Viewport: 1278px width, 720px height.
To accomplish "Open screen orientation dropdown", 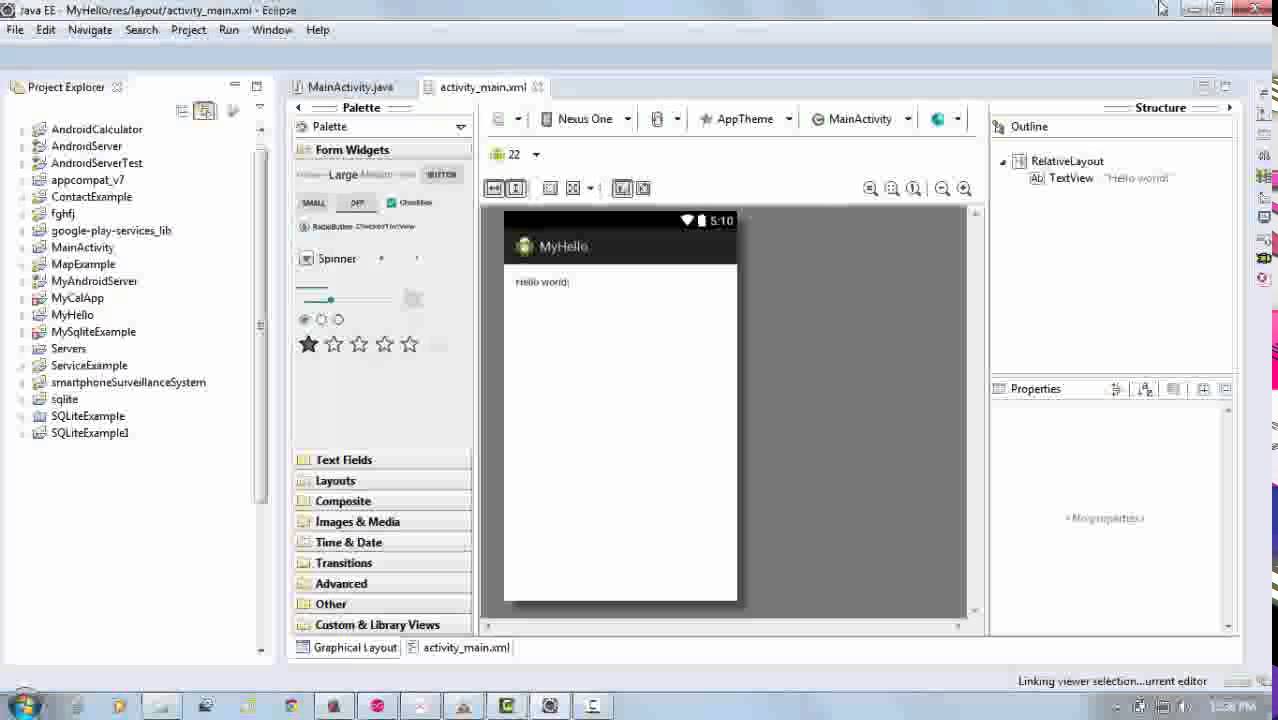I will (665, 119).
